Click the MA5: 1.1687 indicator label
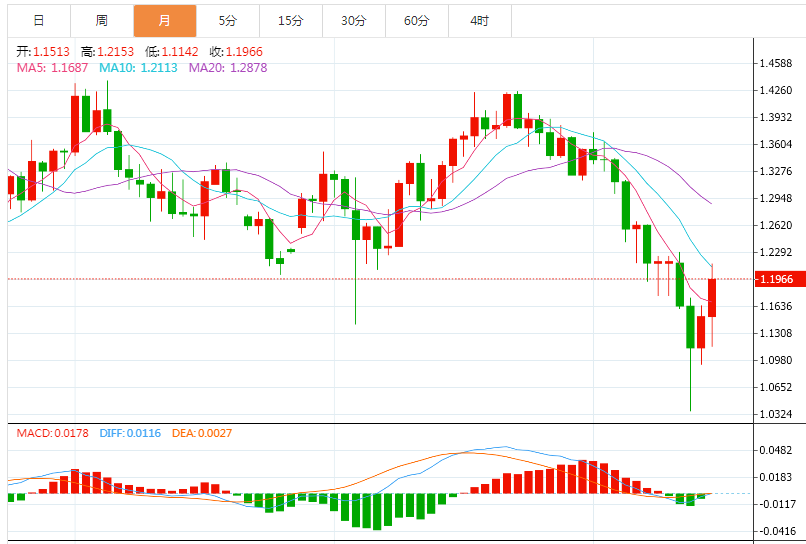This screenshot has width=806, height=544. (x=52, y=68)
